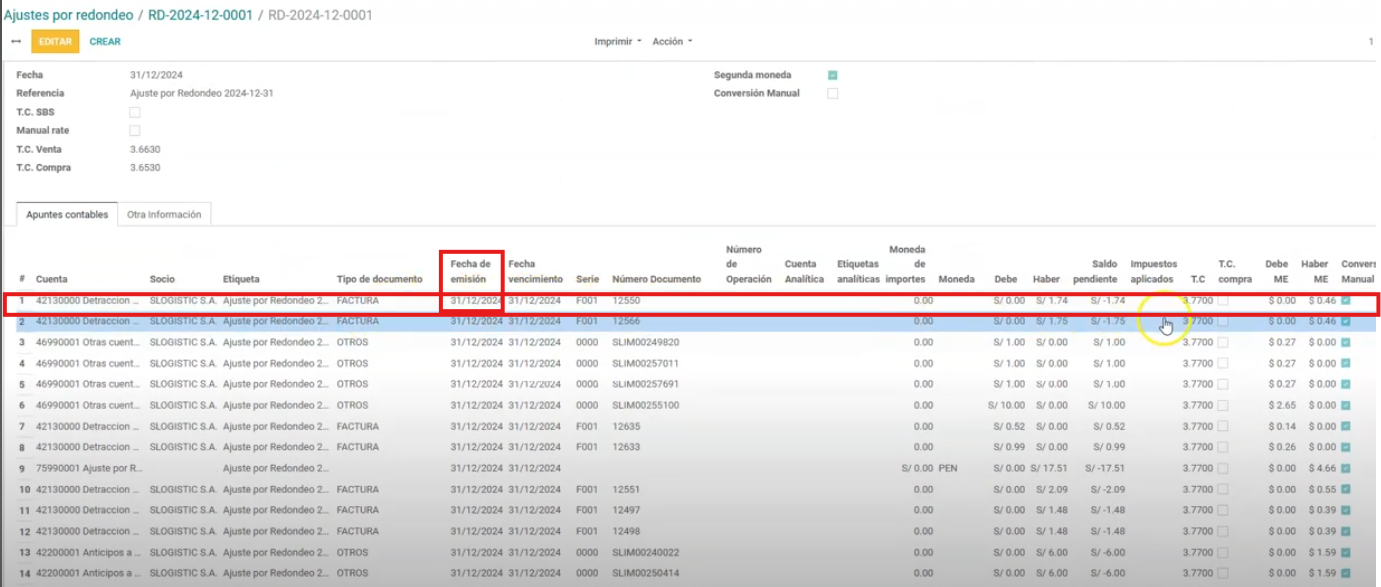Toggle the Segunda moneda checkbox
1381x587 pixels.
[x=832, y=75]
